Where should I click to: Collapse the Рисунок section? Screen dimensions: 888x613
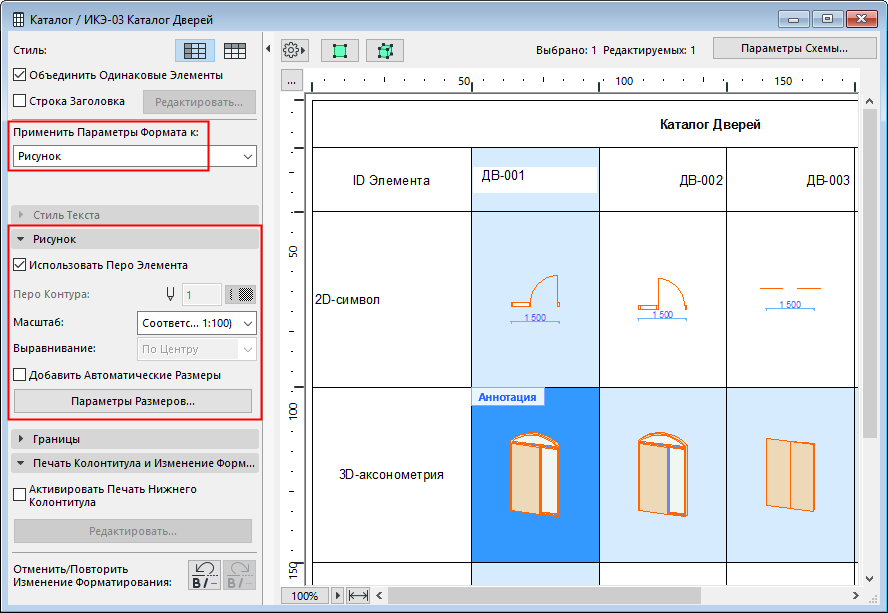tap(135, 239)
